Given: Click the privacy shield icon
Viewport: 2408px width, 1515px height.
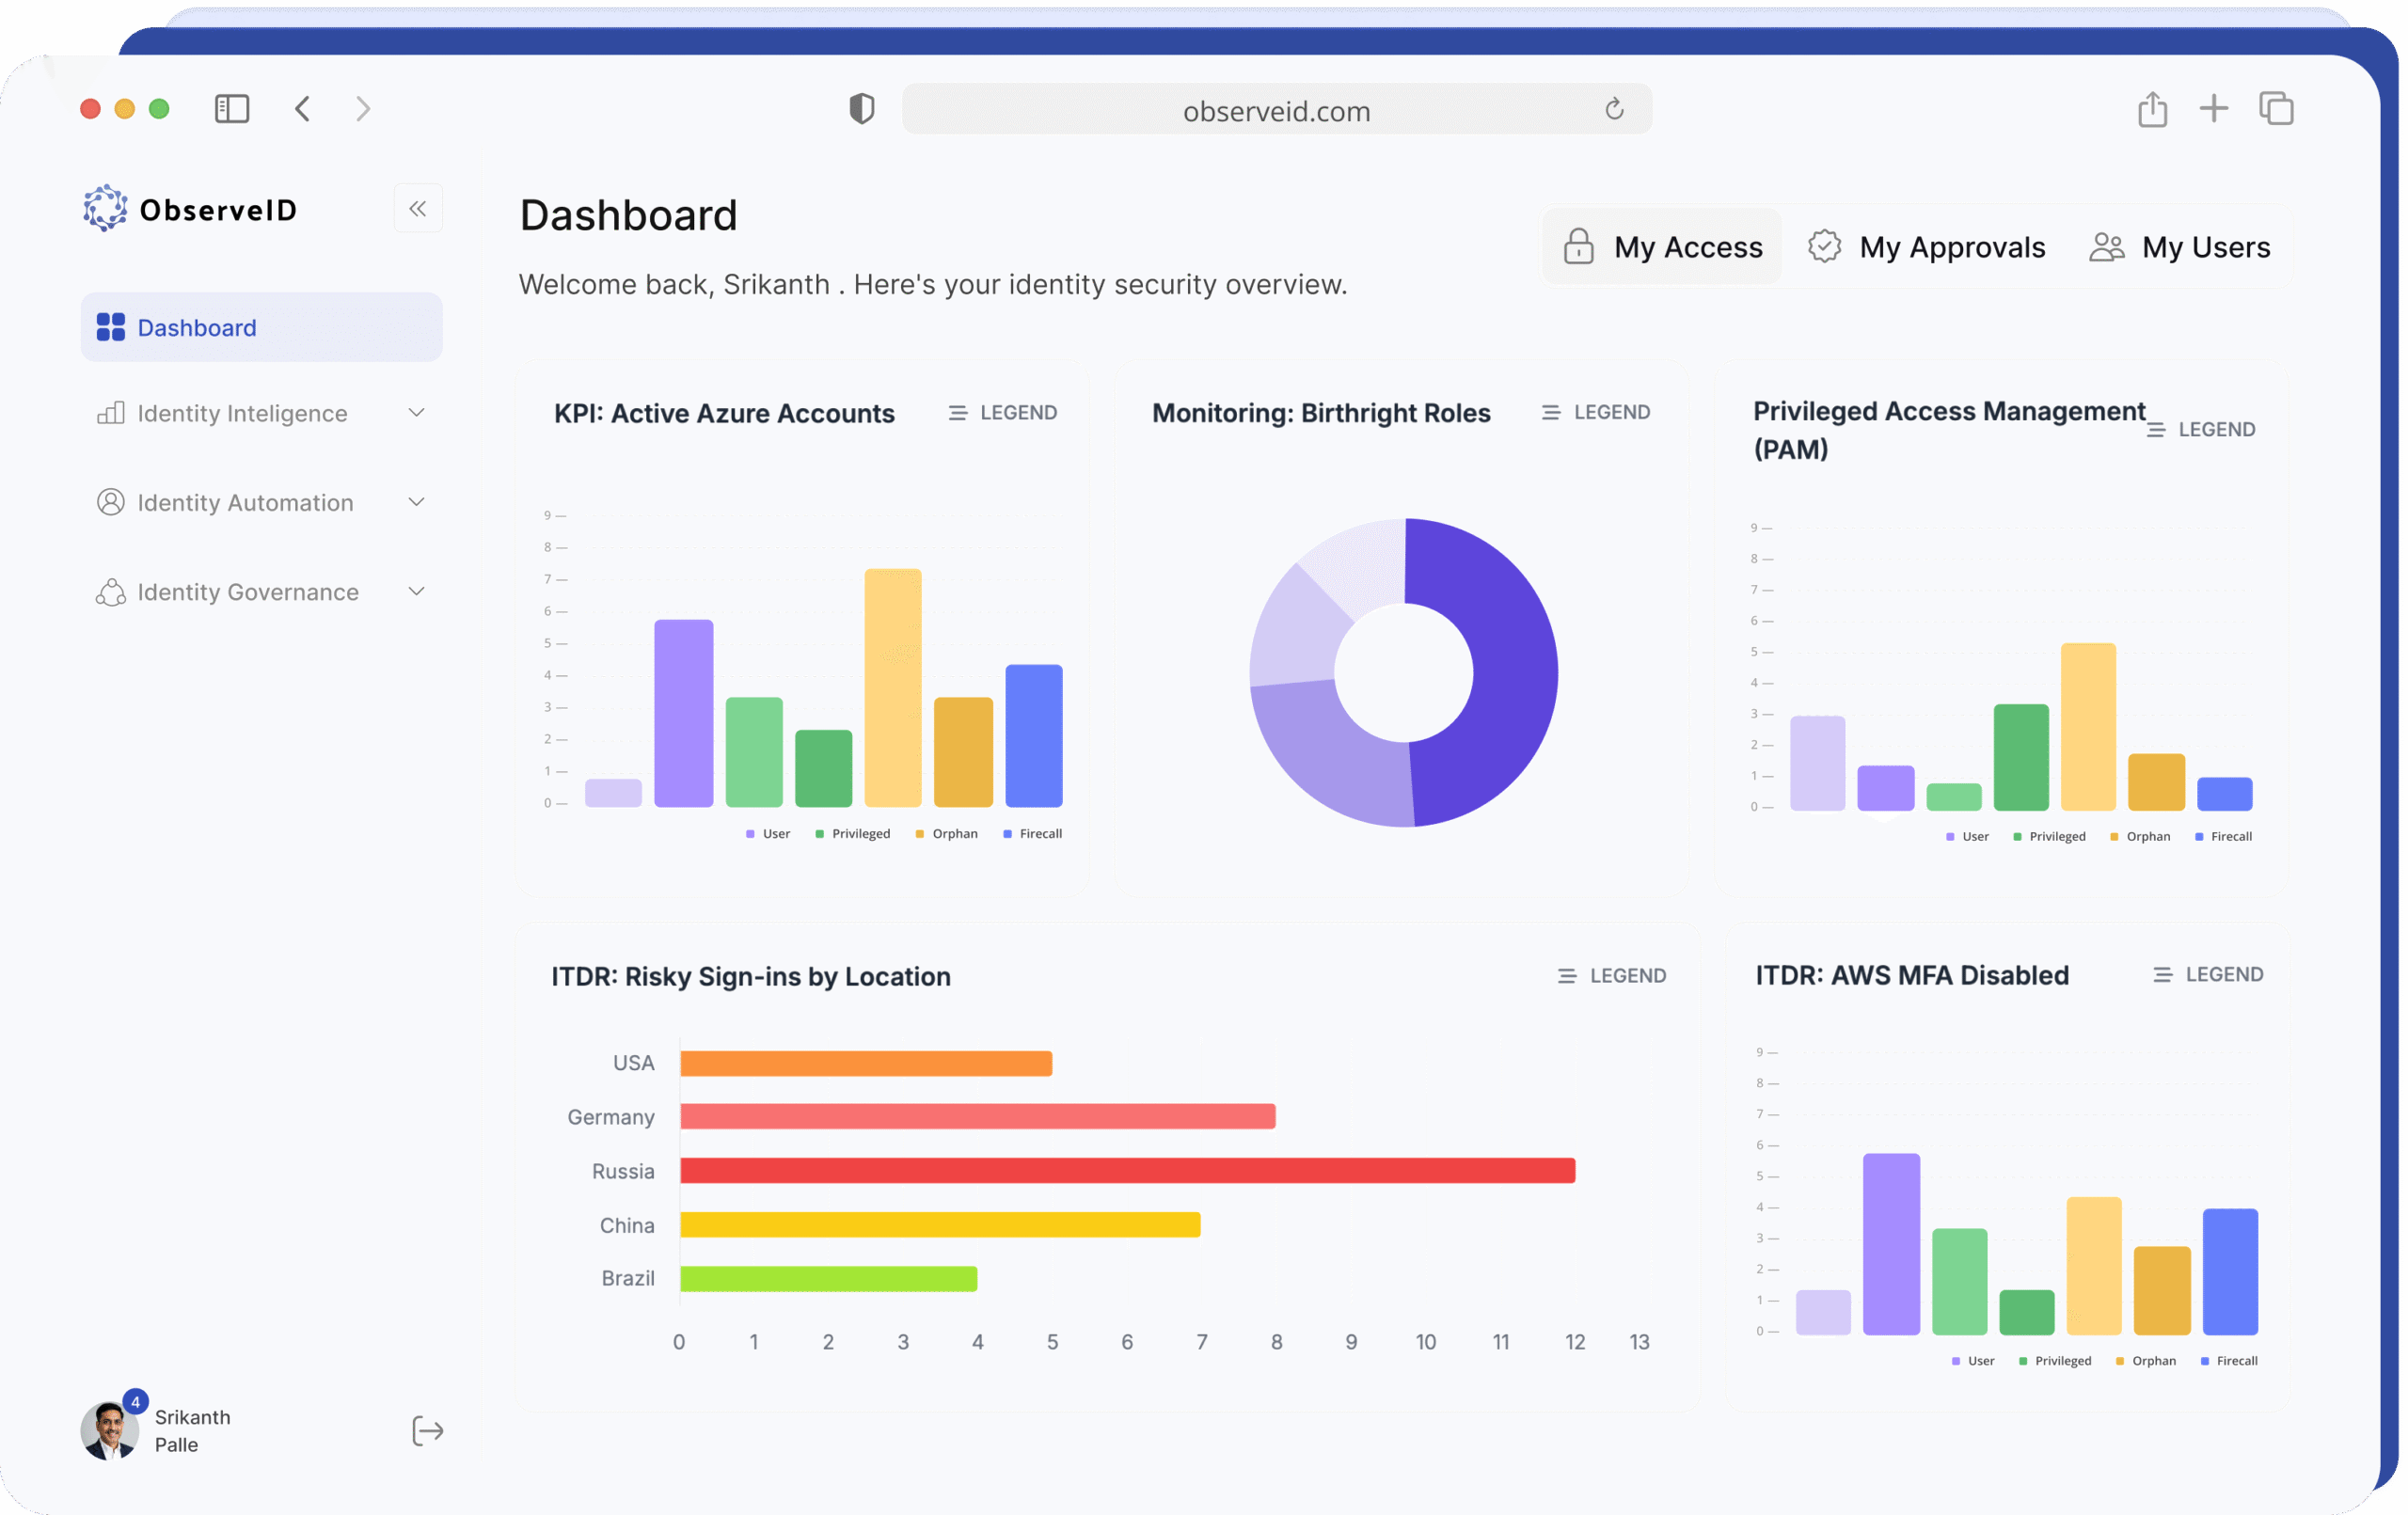Looking at the screenshot, I should click(x=861, y=109).
